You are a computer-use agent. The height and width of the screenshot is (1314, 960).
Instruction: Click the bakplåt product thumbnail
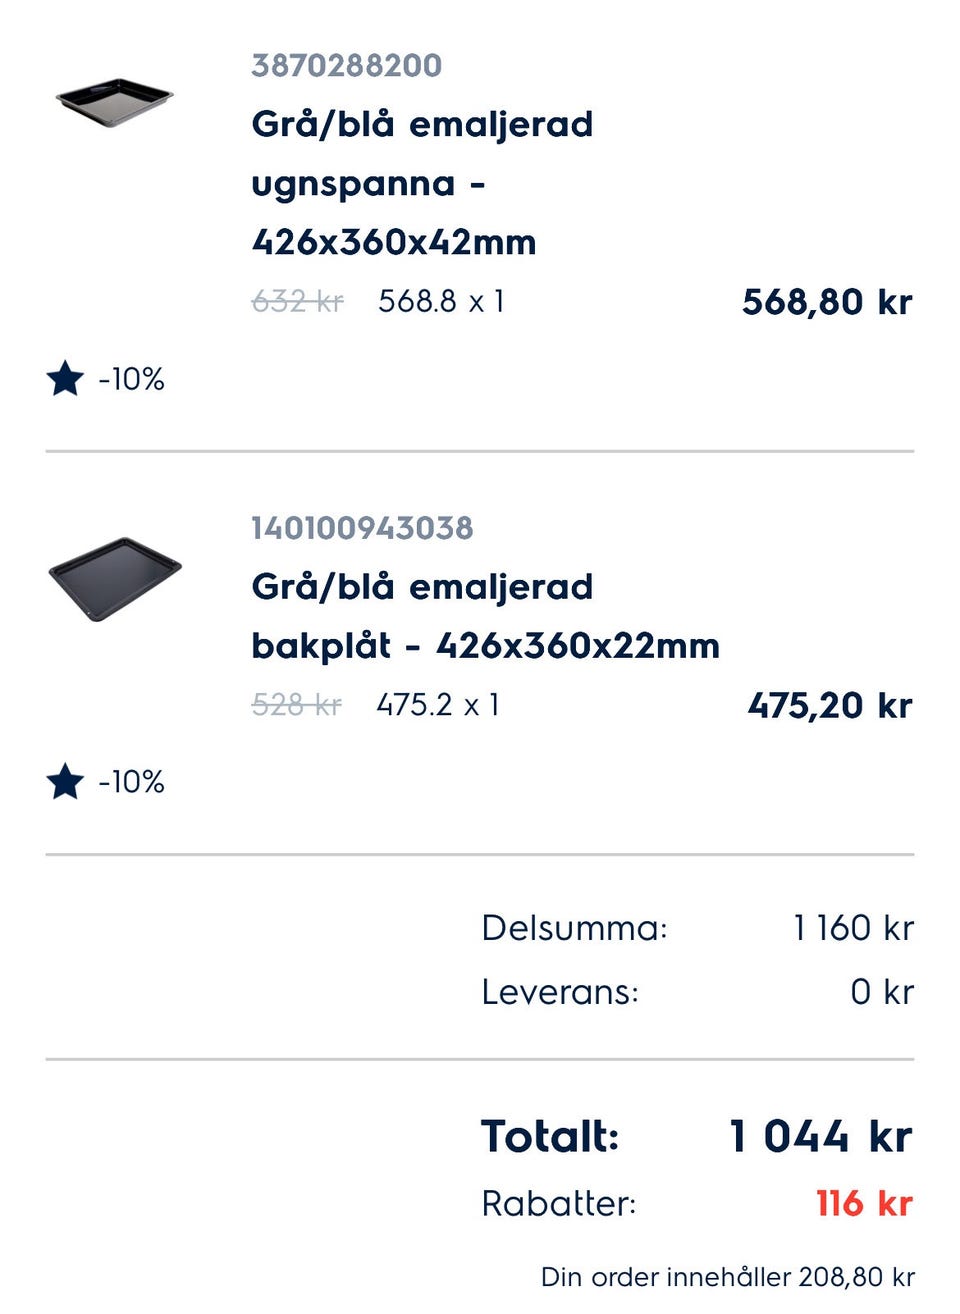(x=115, y=578)
